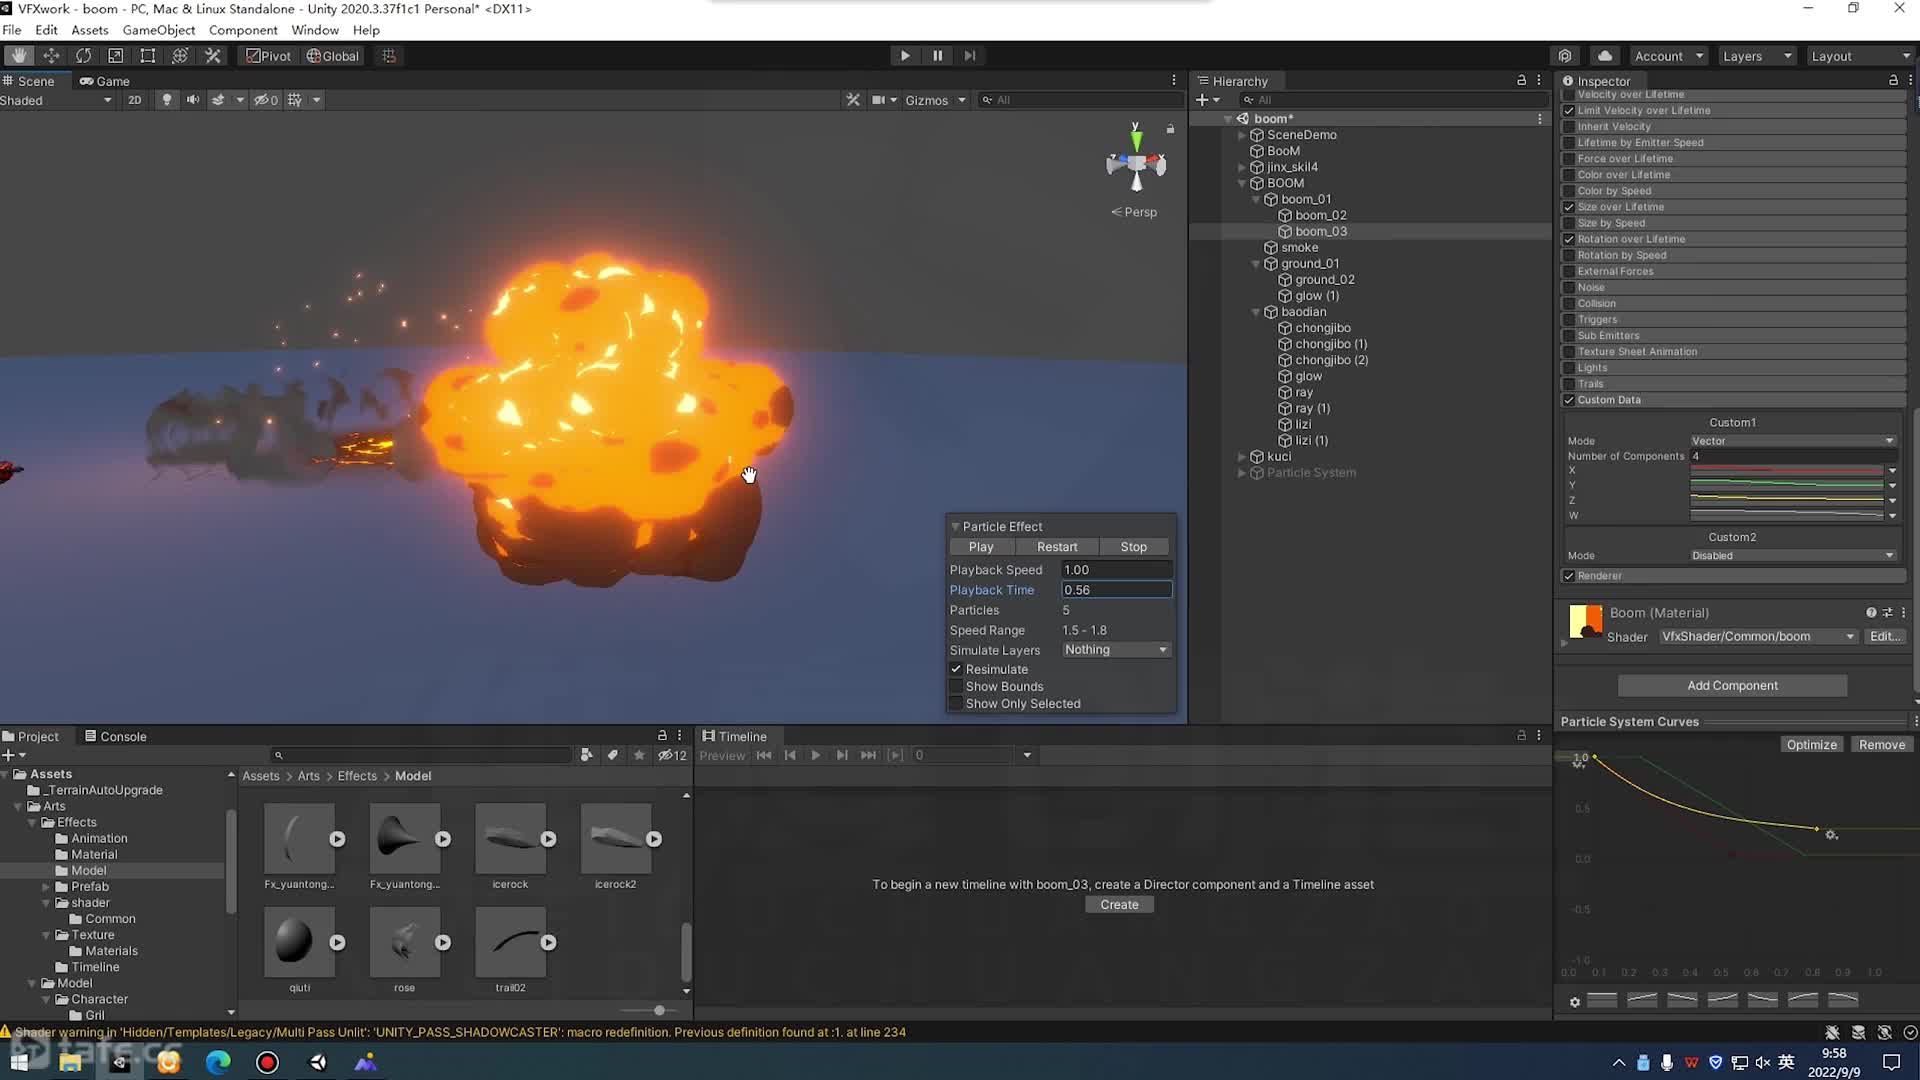The height and width of the screenshot is (1080, 1920).
Task: Open Custom2 Mode Disabled dropdown
Action: [1793, 556]
